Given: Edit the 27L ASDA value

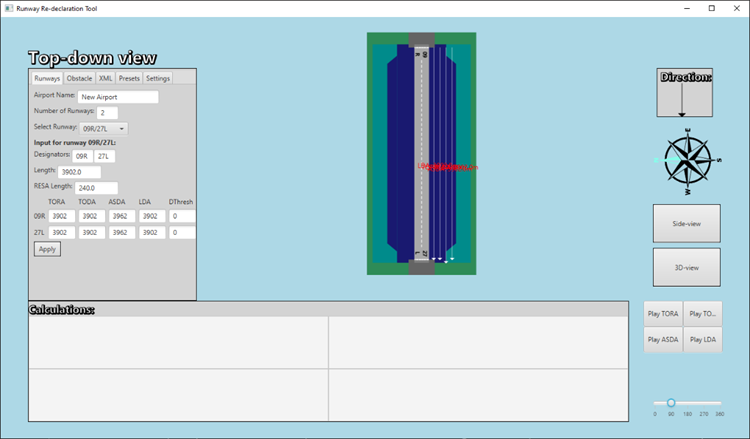Looking at the screenshot, I should (x=122, y=232).
